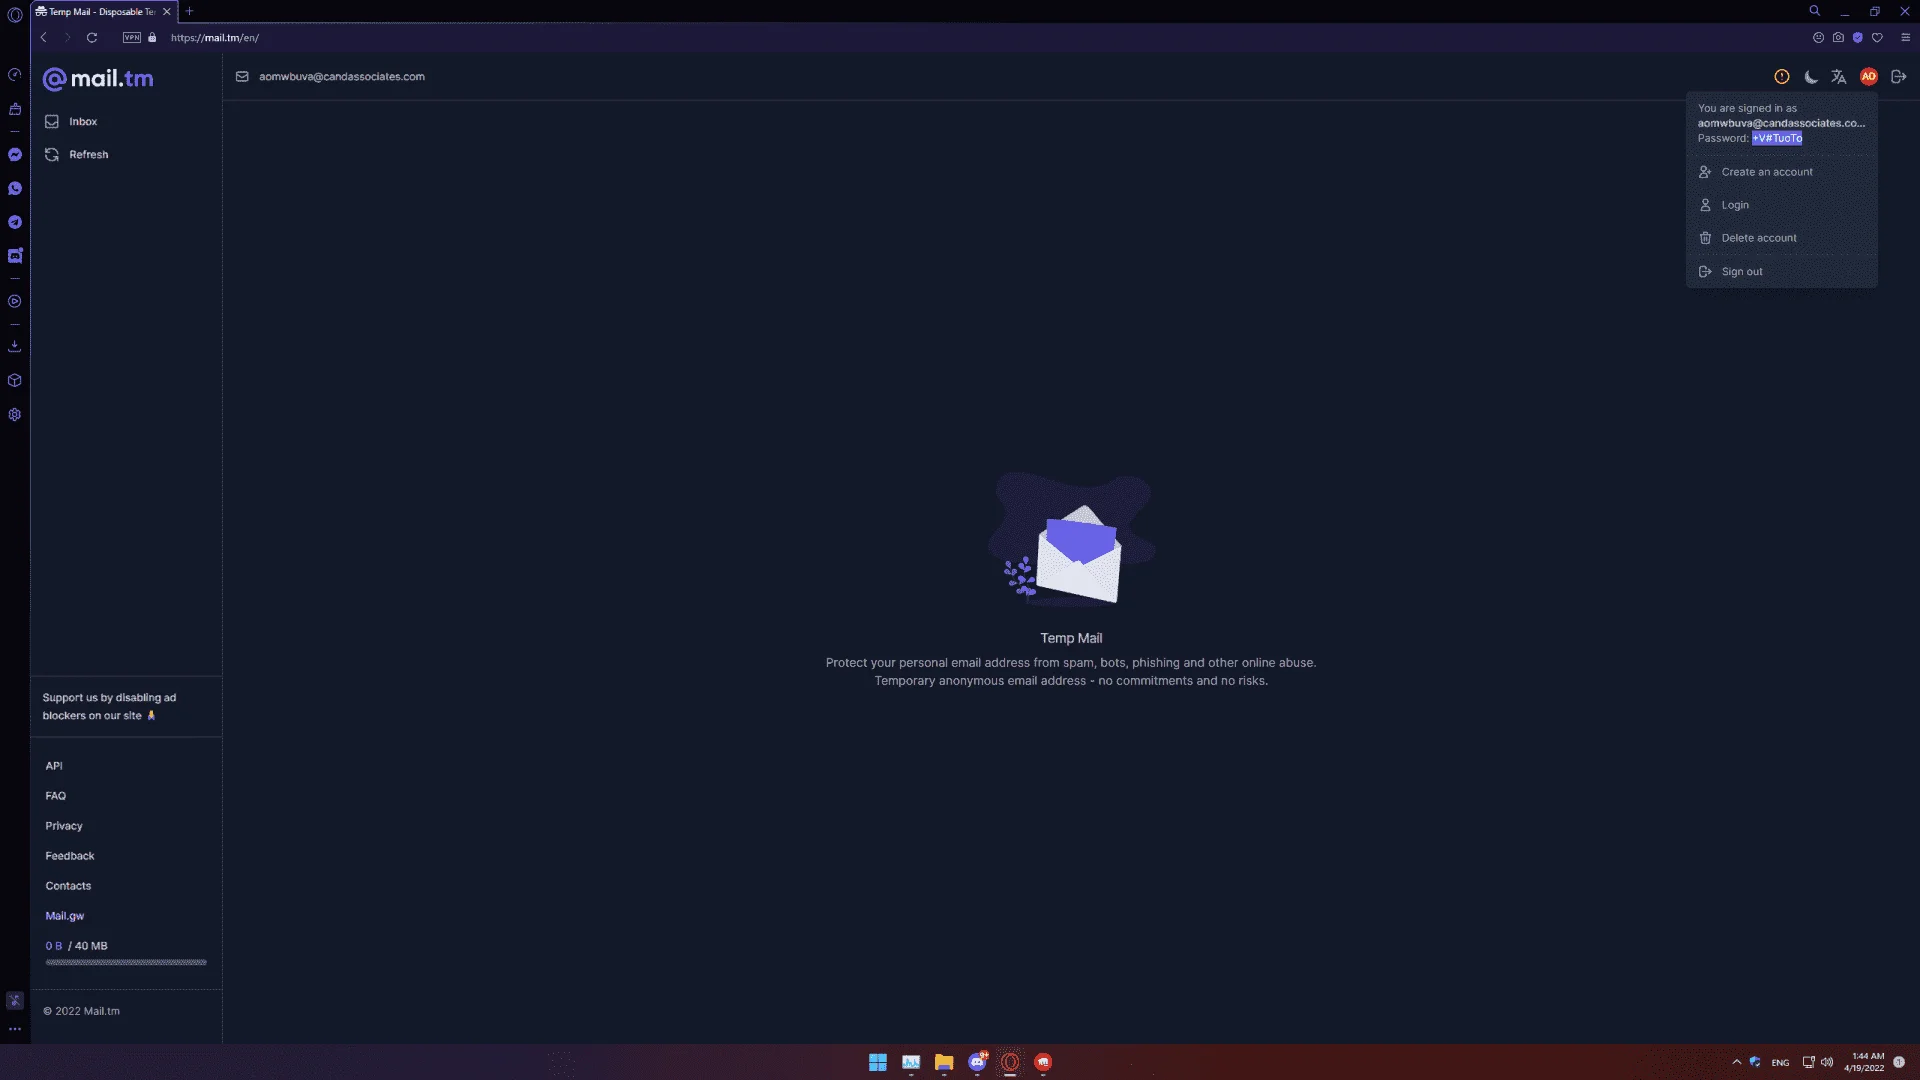Image resolution: width=1920 pixels, height=1080 pixels.
Task: Click the highlighted password text +V#TuoTo
Action: coord(1777,138)
